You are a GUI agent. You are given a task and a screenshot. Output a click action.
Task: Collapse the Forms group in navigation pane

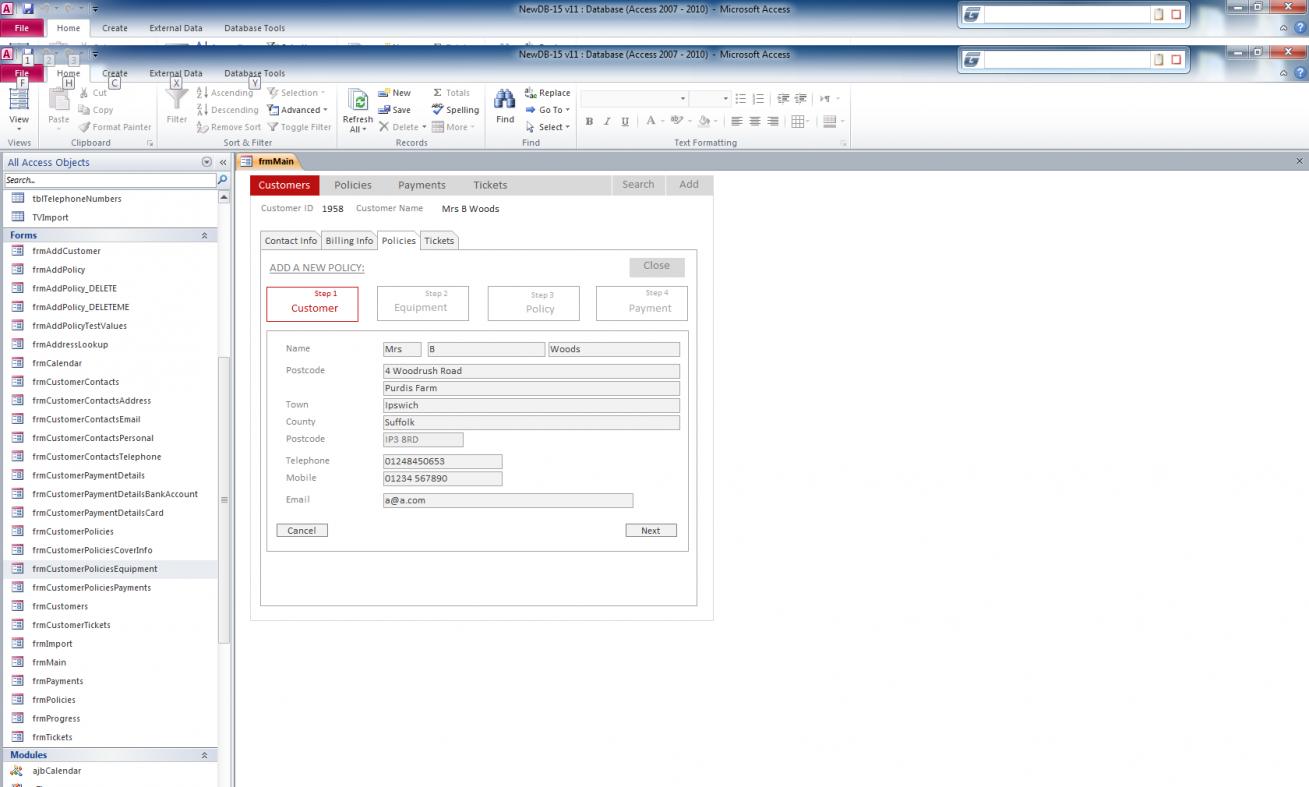click(205, 235)
